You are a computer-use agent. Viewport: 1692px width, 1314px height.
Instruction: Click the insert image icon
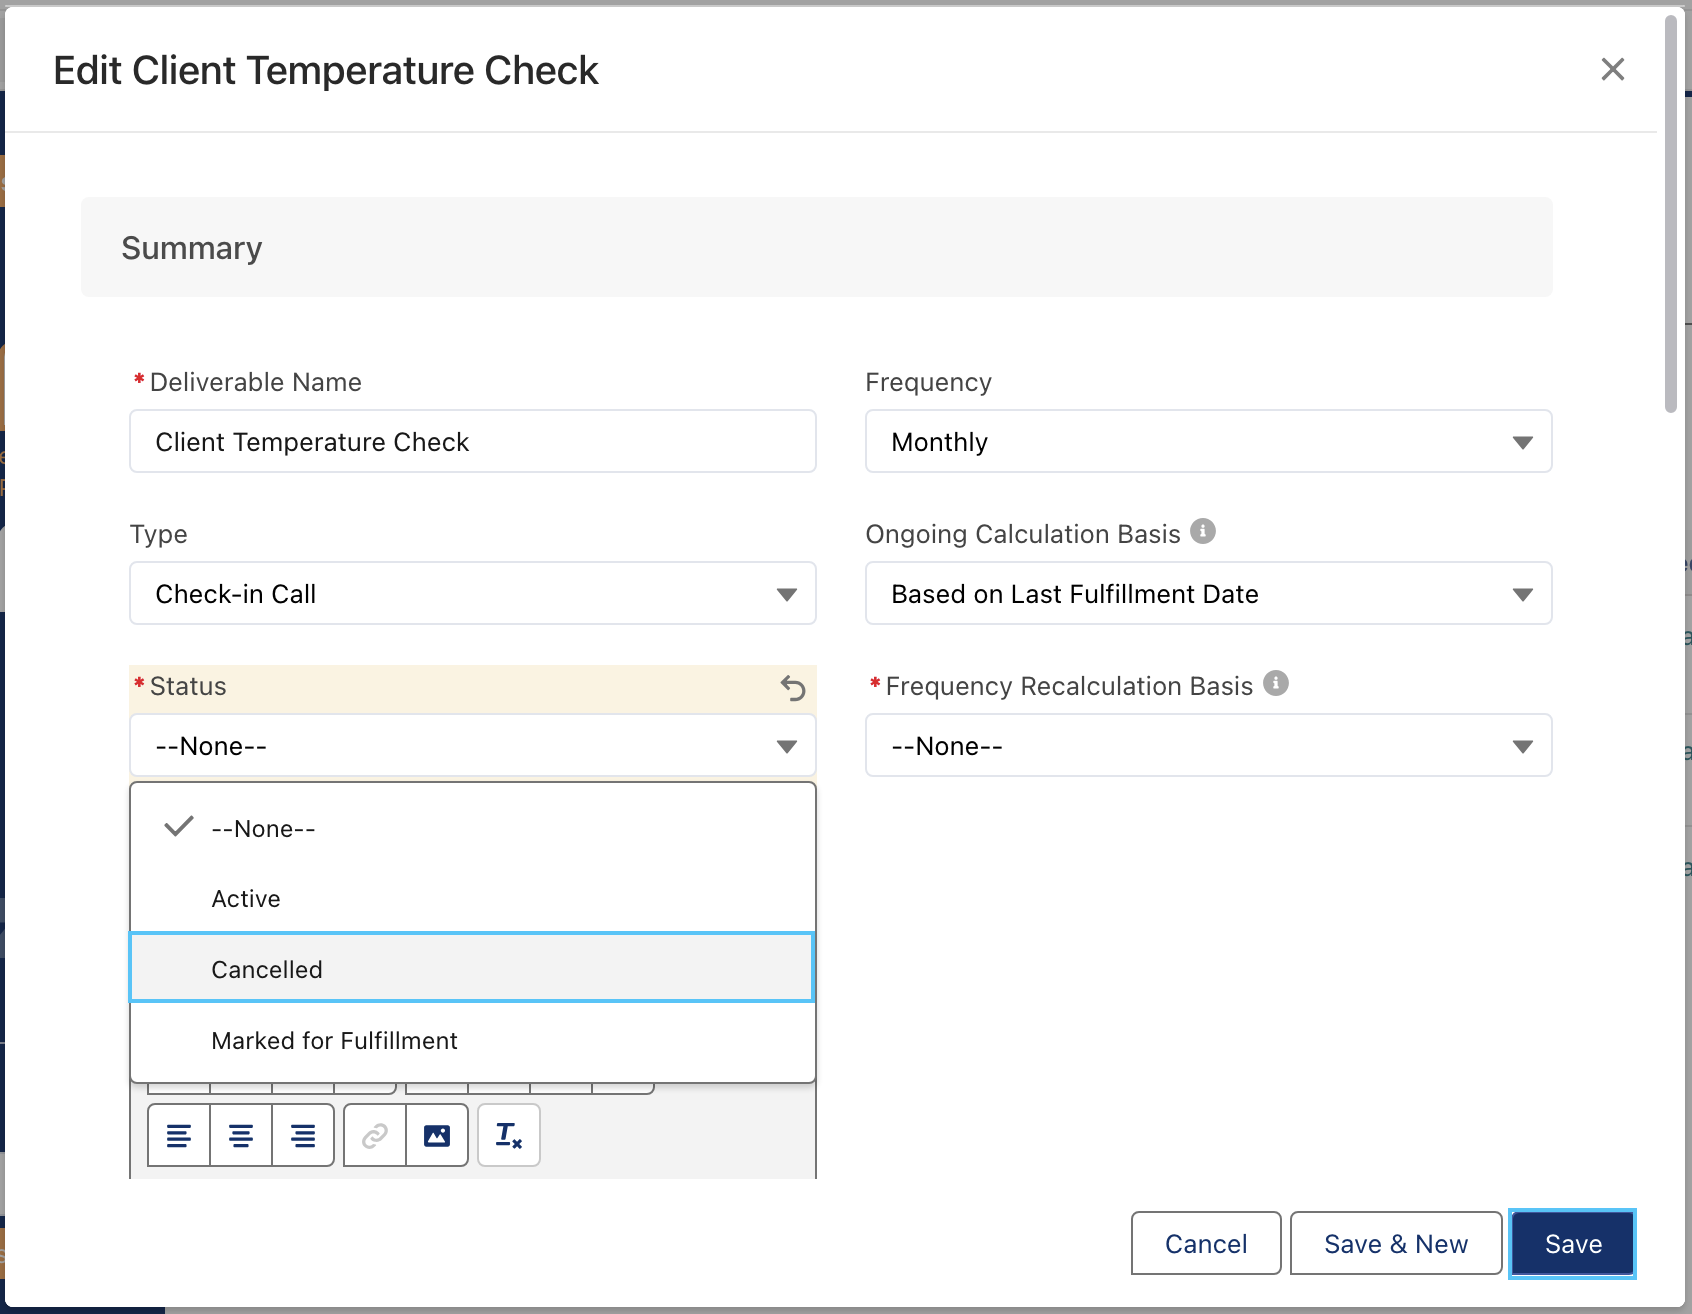tap(437, 1135)
